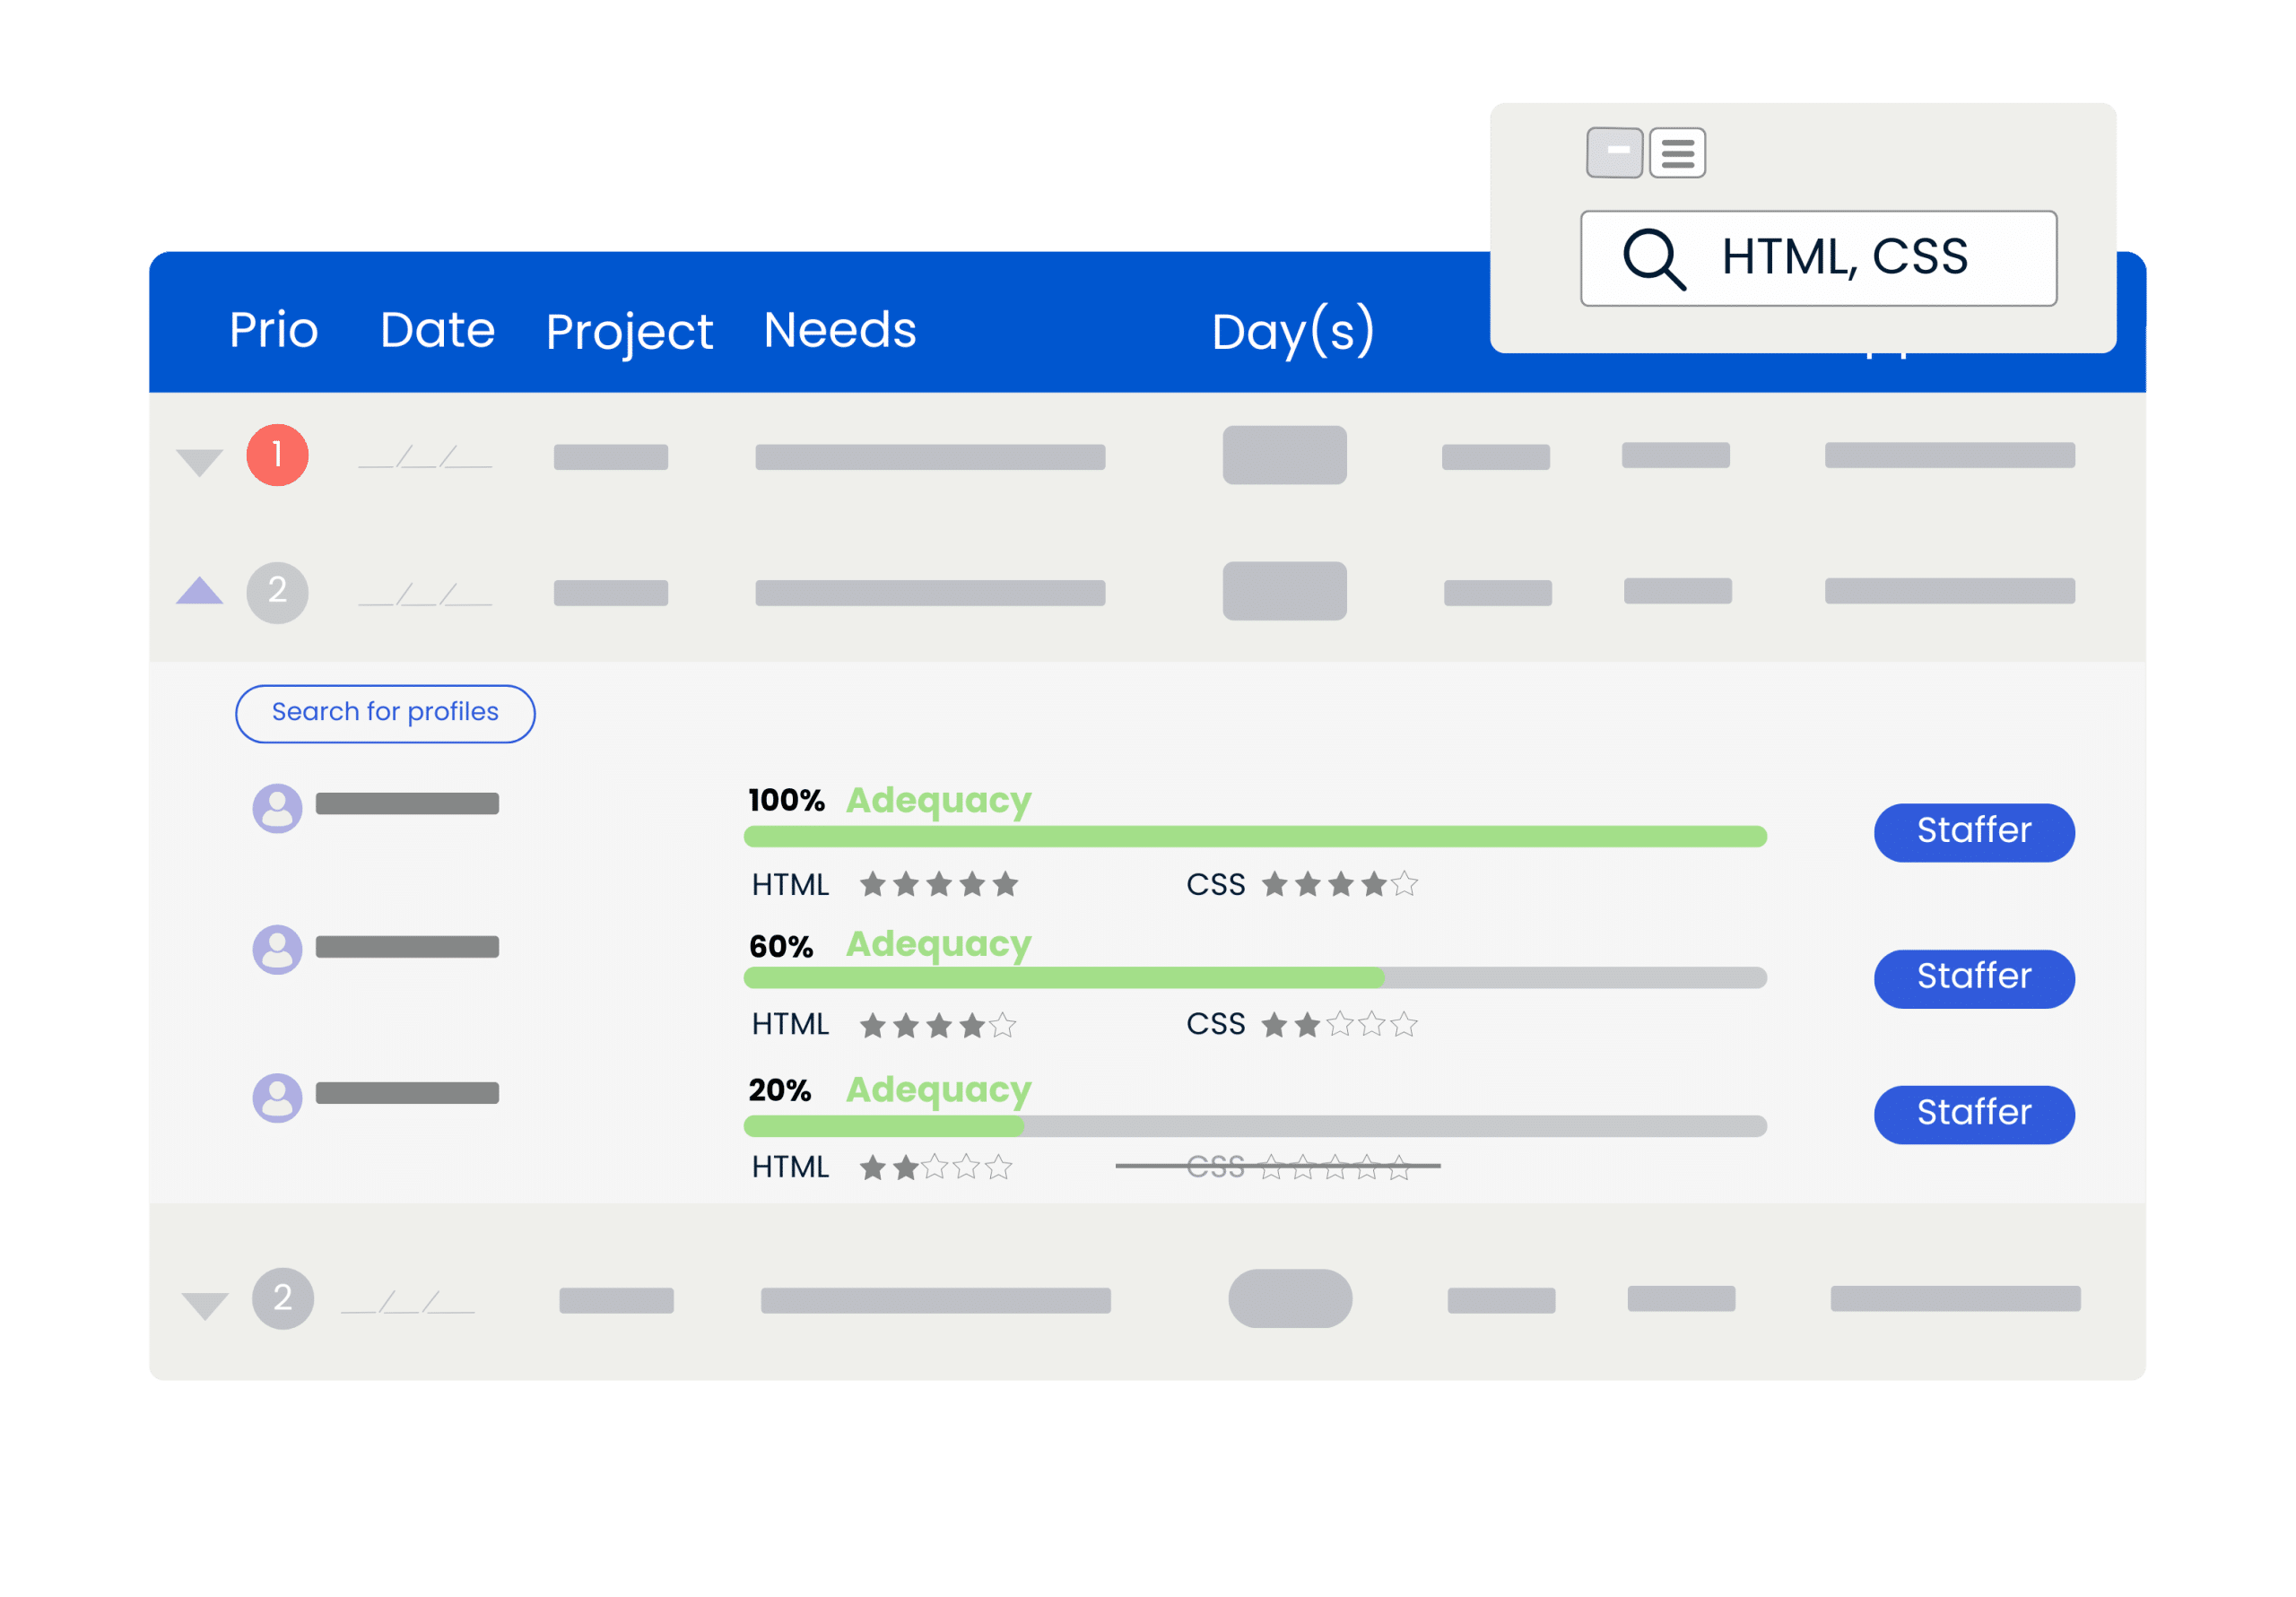Click the red priority 1 badge
Viewport: 2296px width, 1597px height.
click(277, 455)
